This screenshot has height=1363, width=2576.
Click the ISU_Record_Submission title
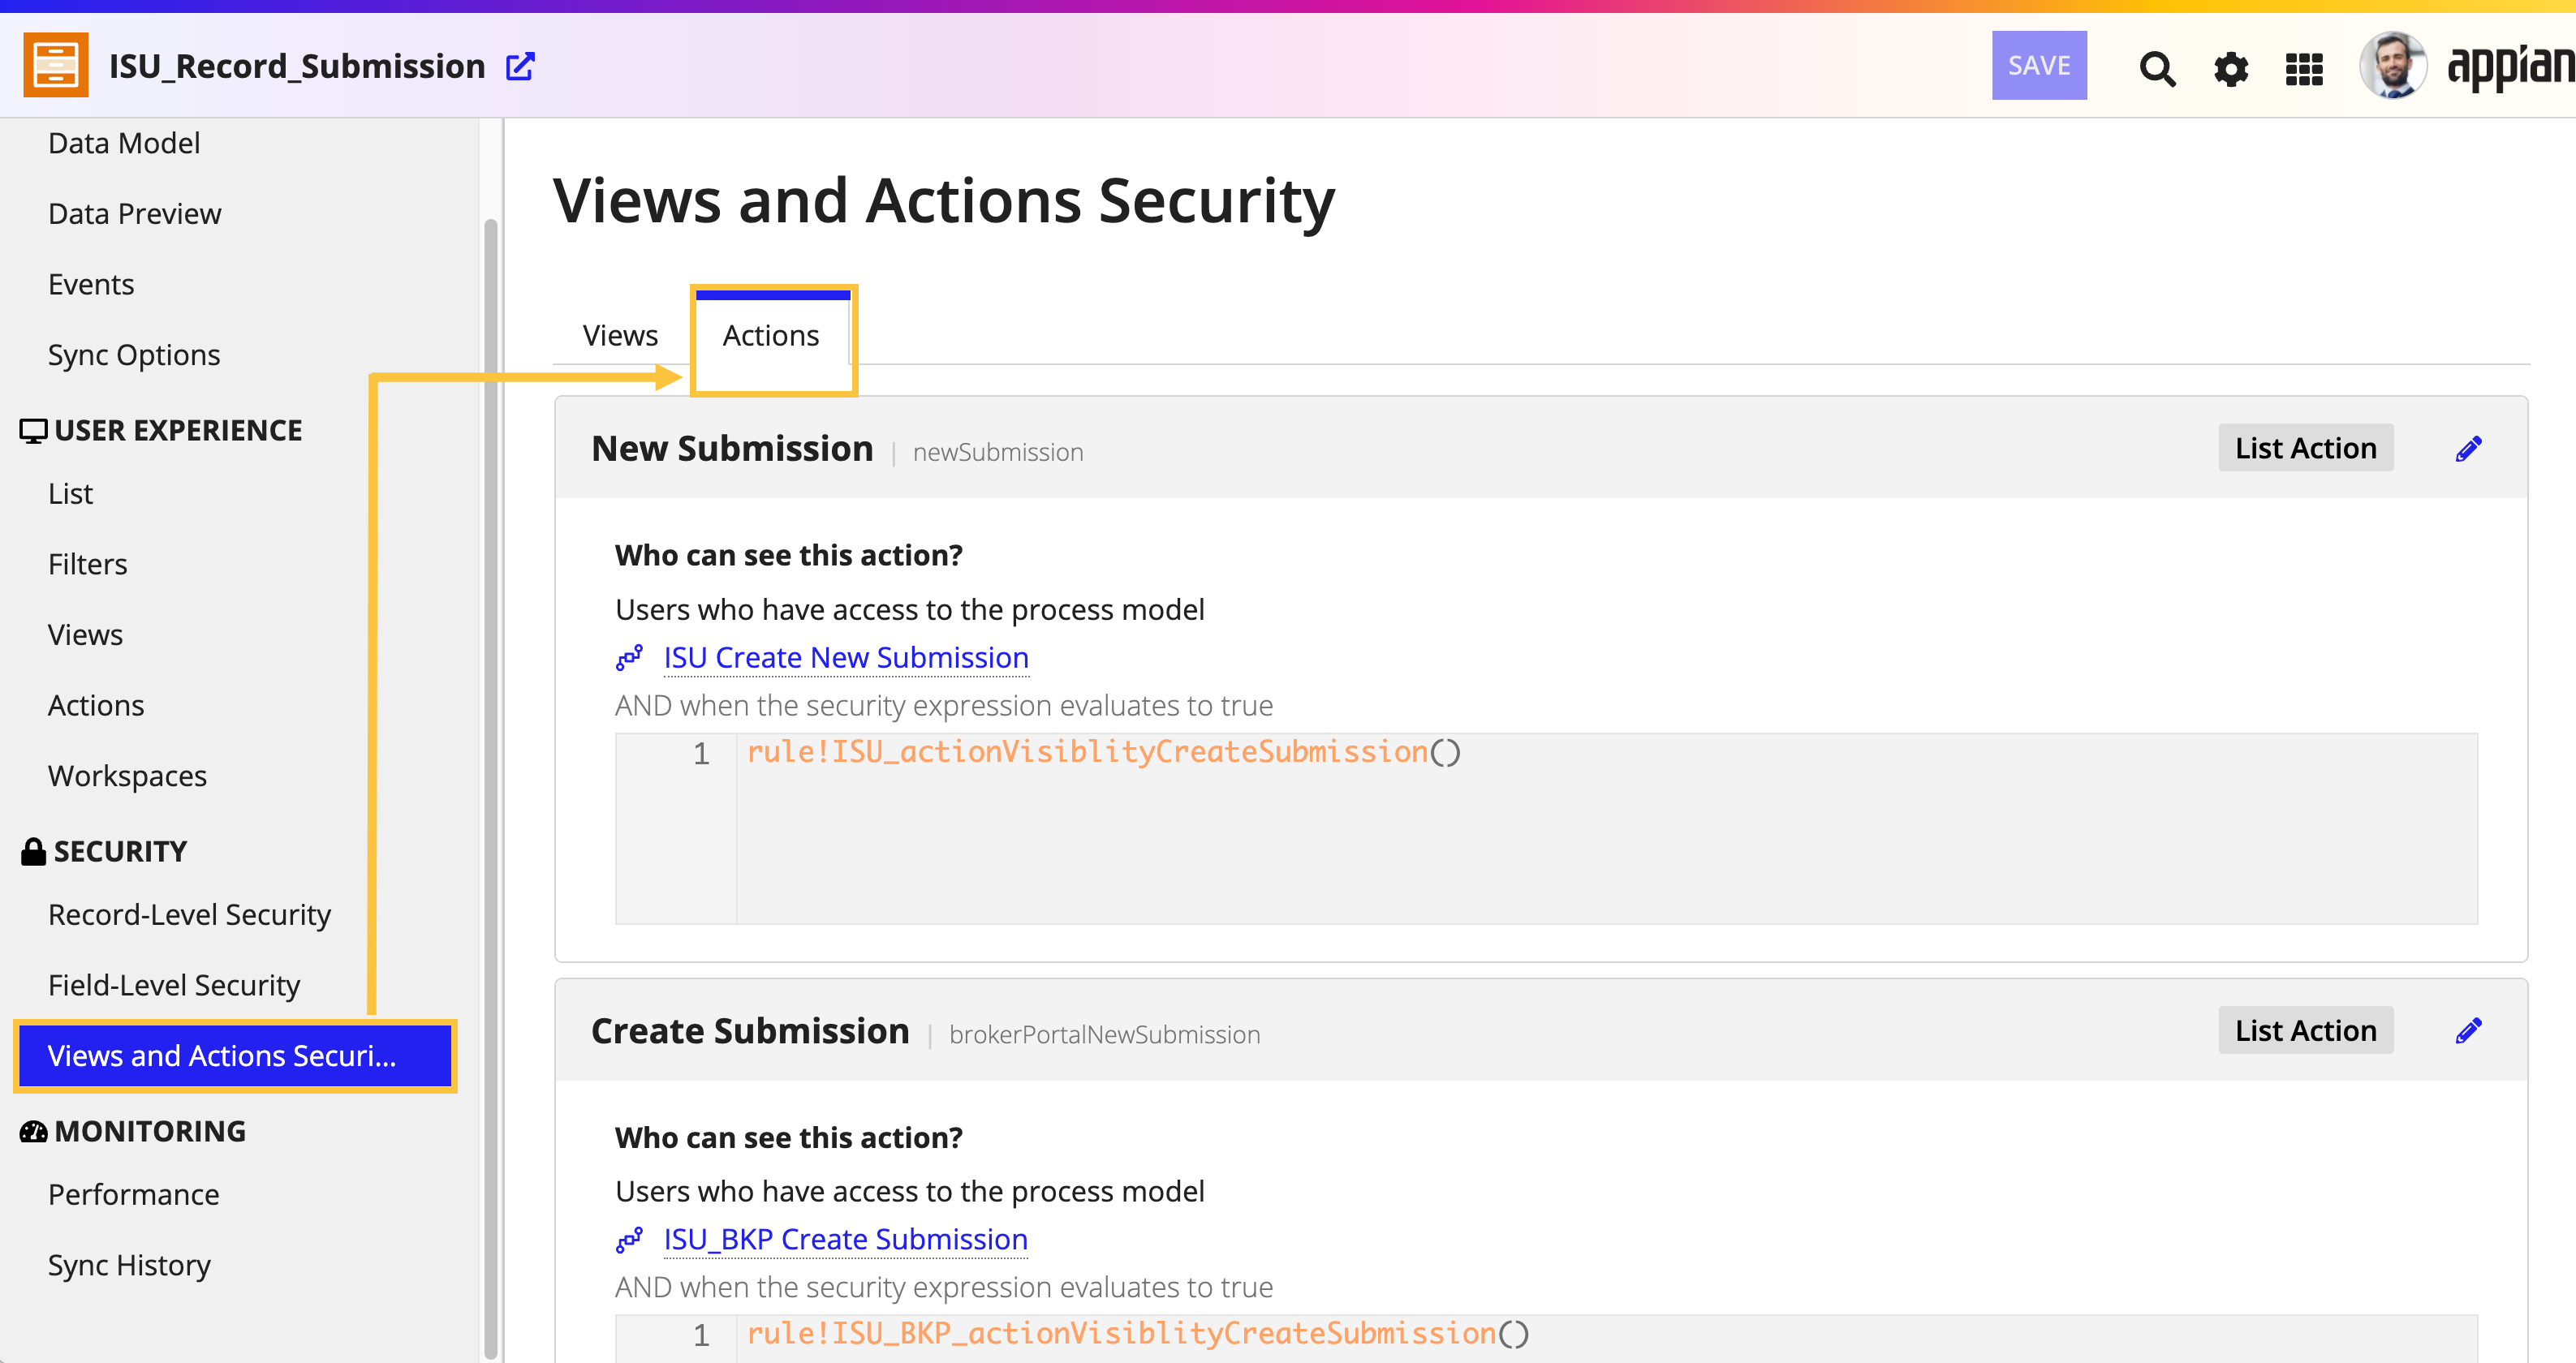[297, 66]
